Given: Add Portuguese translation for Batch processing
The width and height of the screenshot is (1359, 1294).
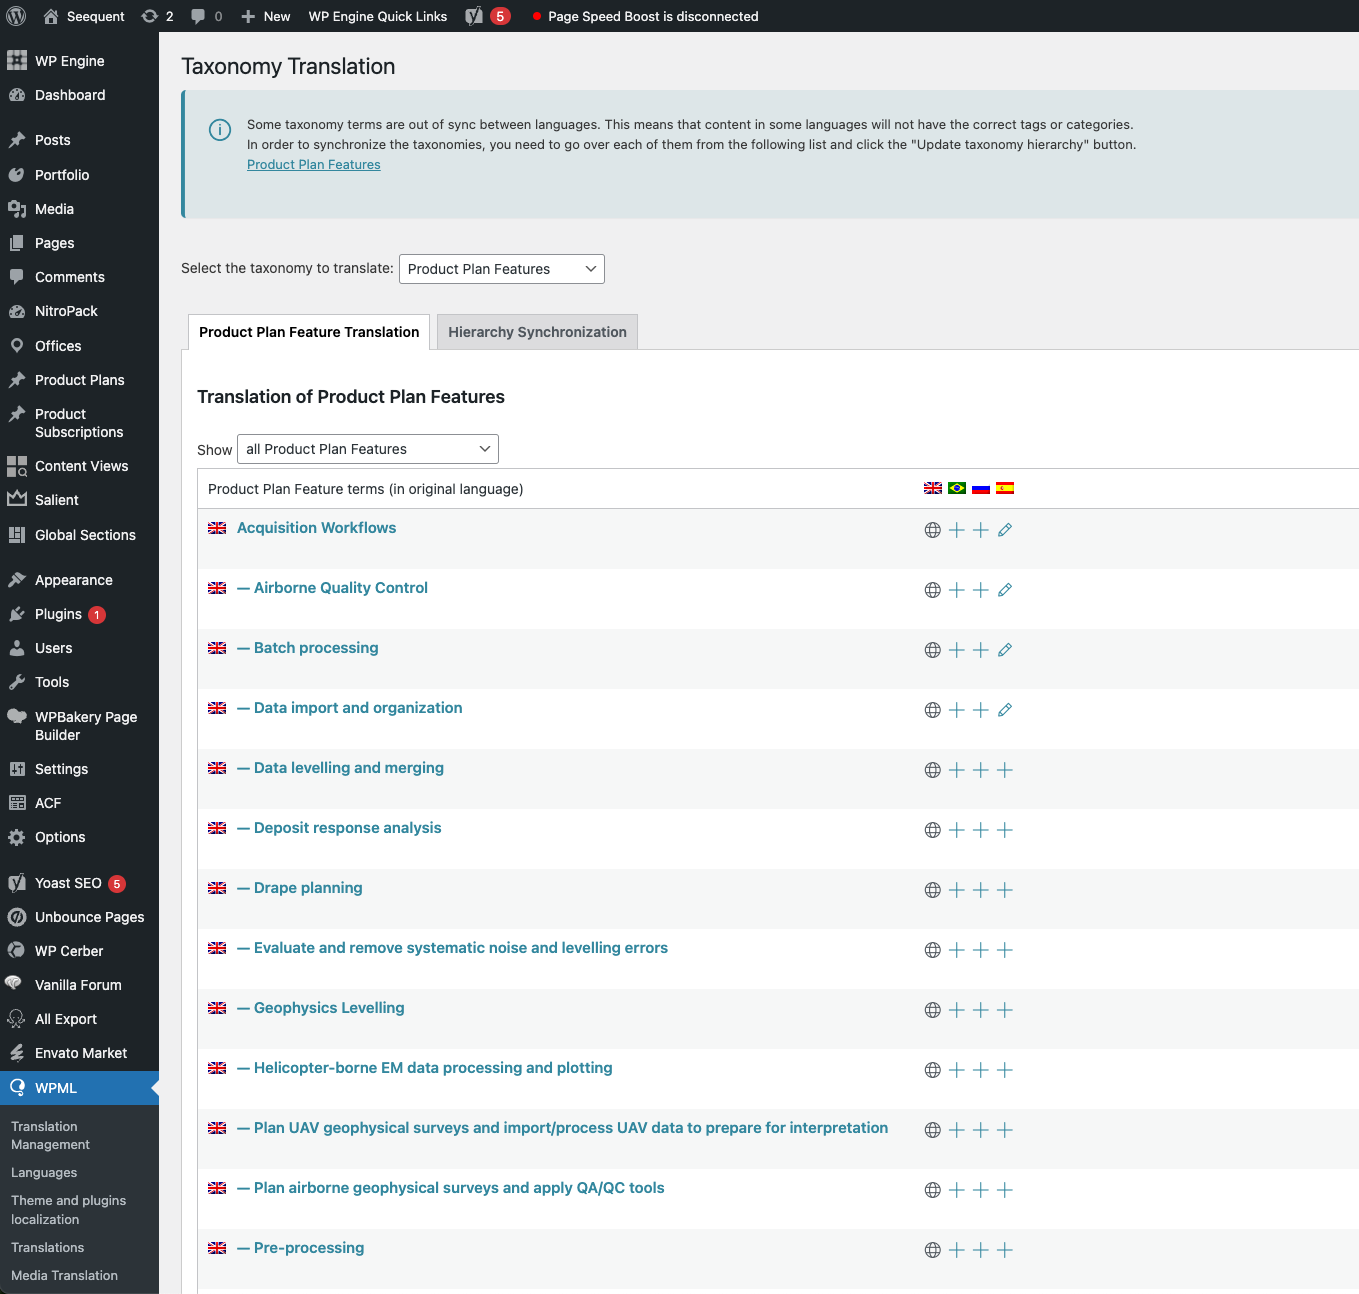Looking at the screenshot, I should 957,650.
